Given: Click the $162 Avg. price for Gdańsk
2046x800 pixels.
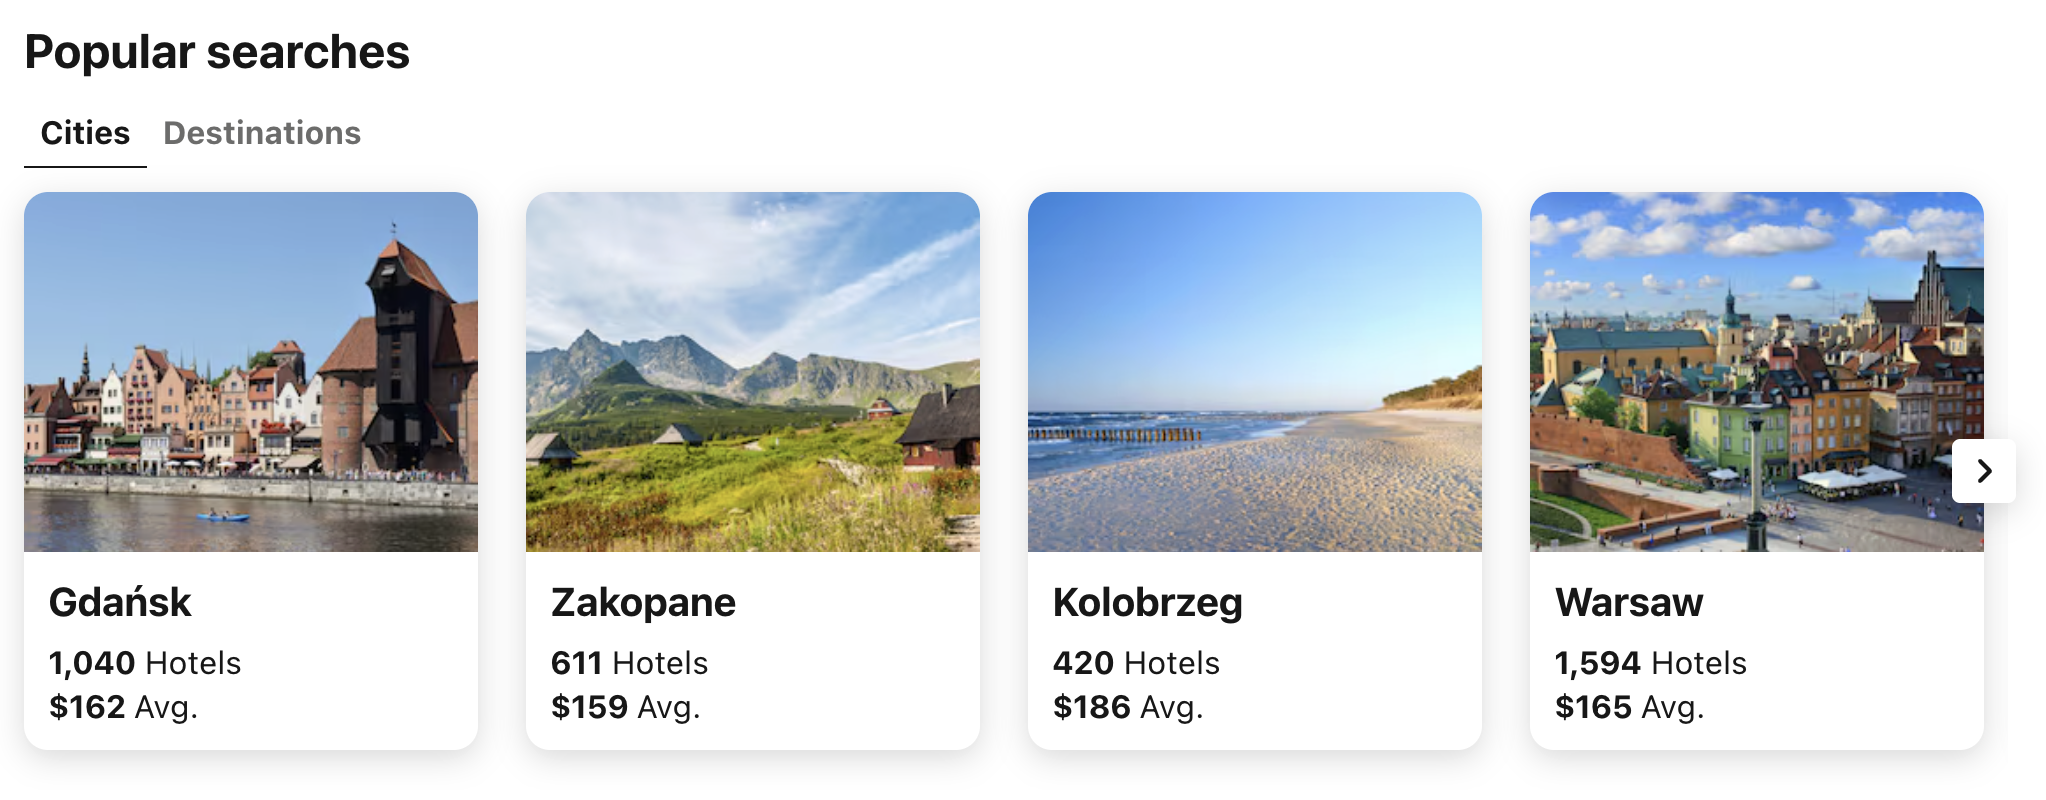Looking at the screenshot, I should click(123, 707).
